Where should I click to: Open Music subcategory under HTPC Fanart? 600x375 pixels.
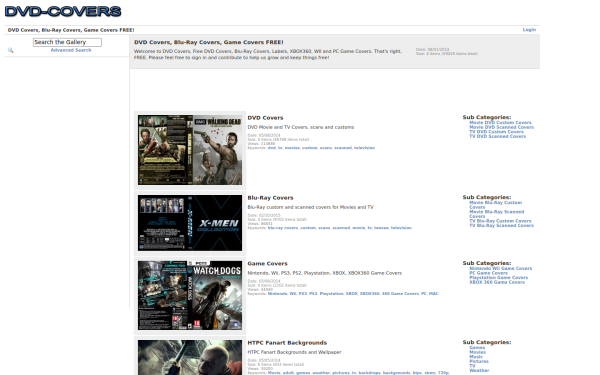[476, 357]
